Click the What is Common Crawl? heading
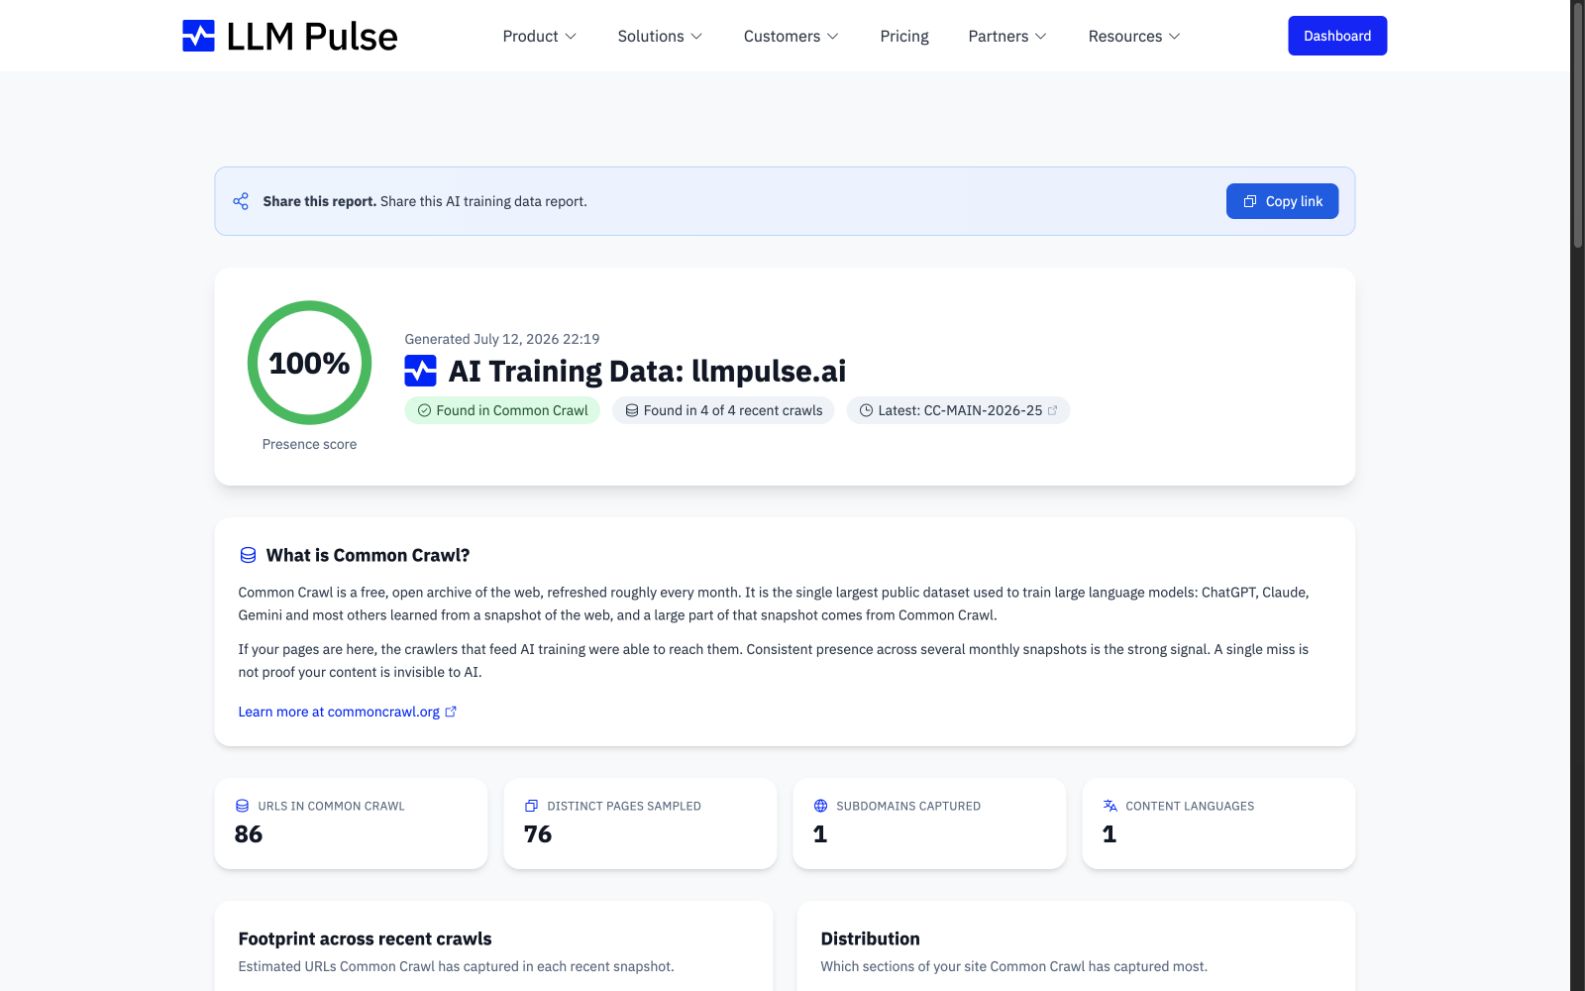 click(368, 555)
